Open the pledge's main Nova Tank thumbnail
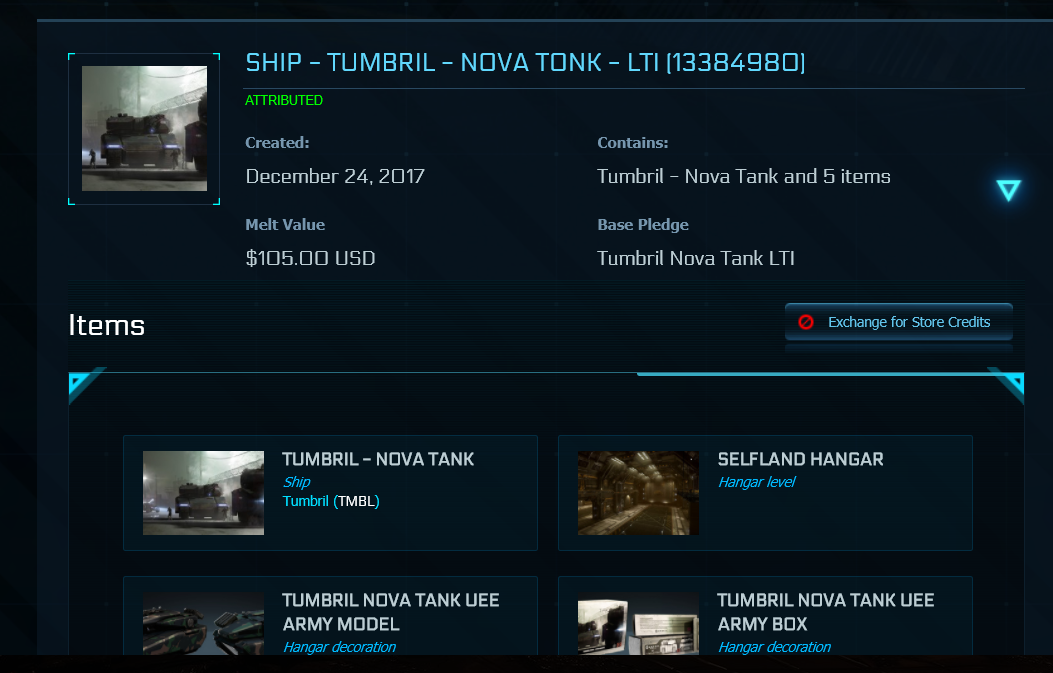The height and width of the screenshot is (673, 1053). click(144, 129)
